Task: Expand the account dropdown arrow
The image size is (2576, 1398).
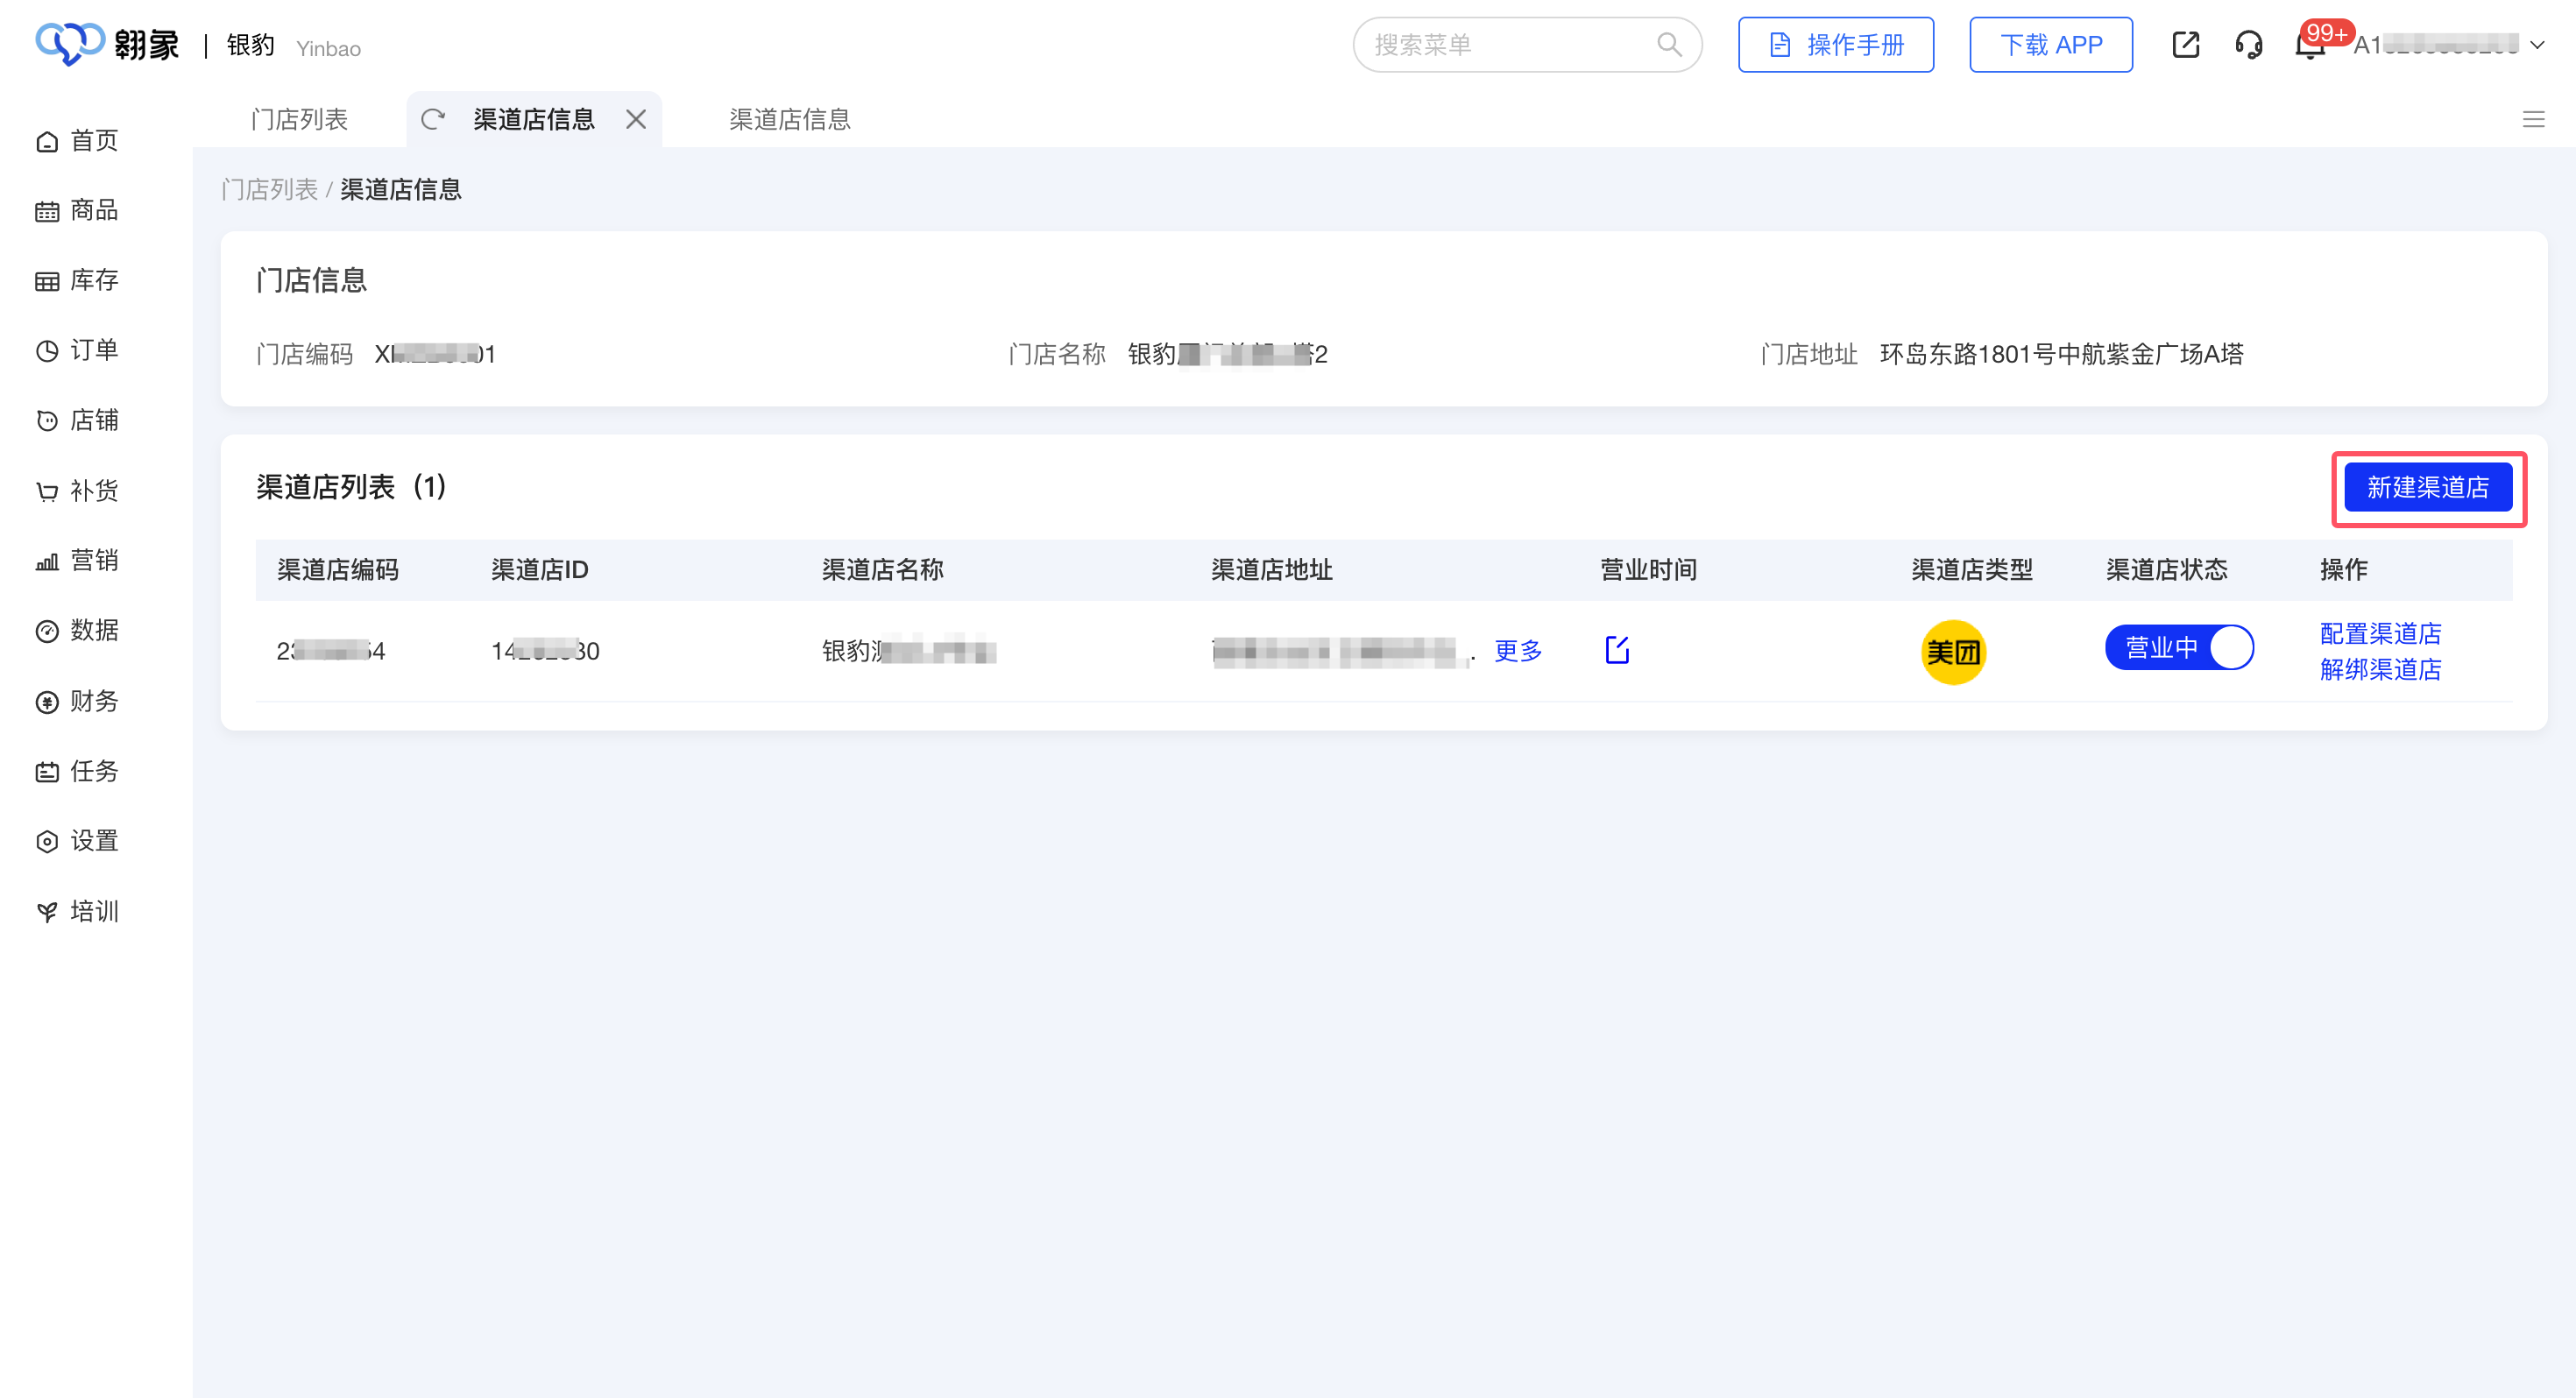Action: (x=2537, y=45)
